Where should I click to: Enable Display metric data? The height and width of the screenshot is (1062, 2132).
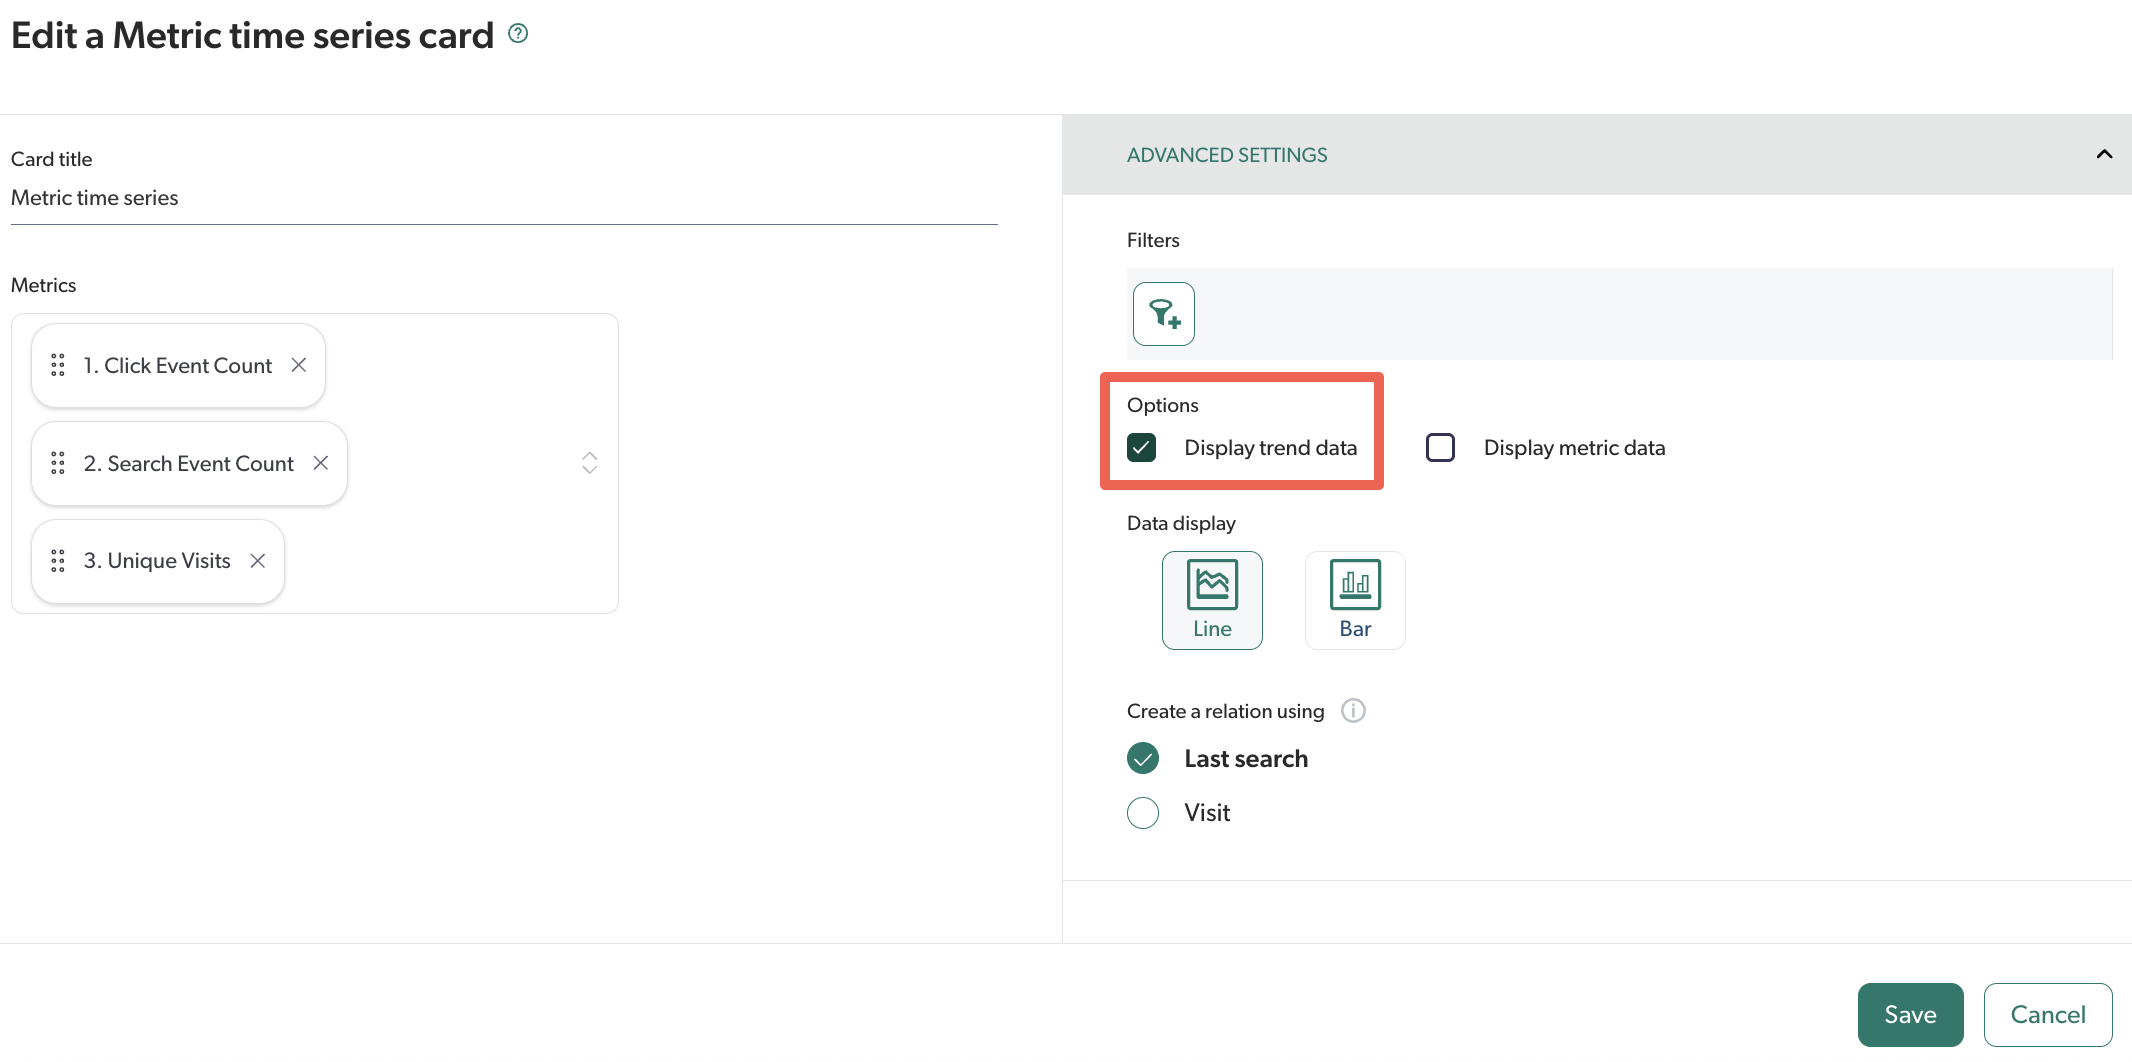1440,447
